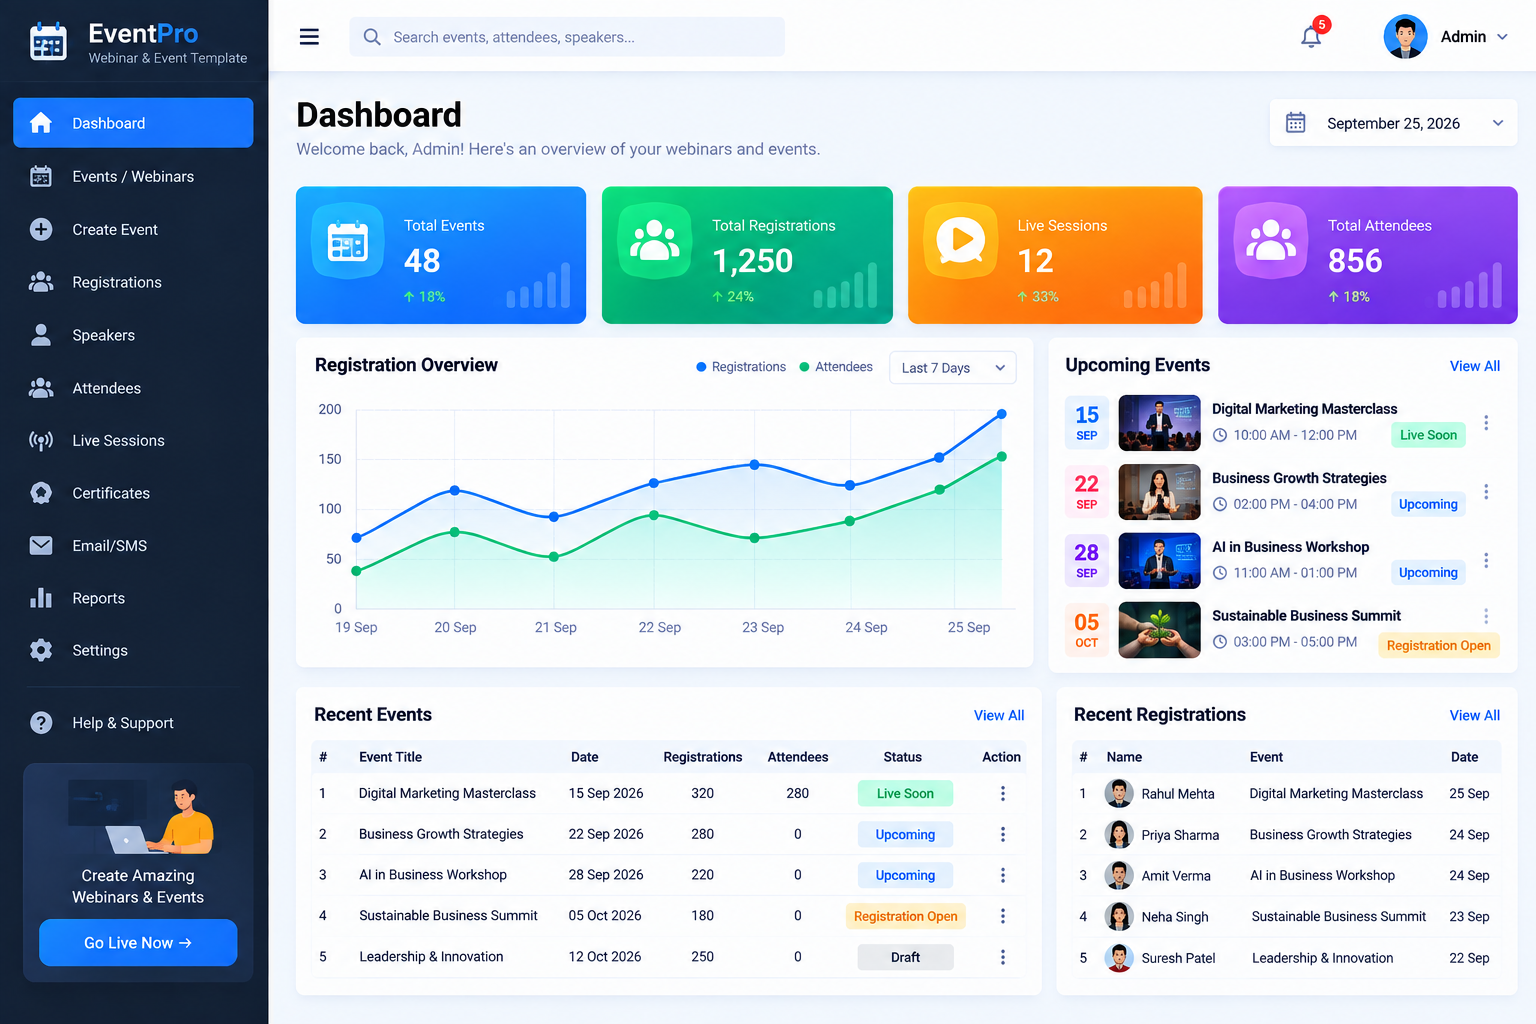Click the Total Events calendar icon
1536x1024 pixels.
tap(348, 241)
